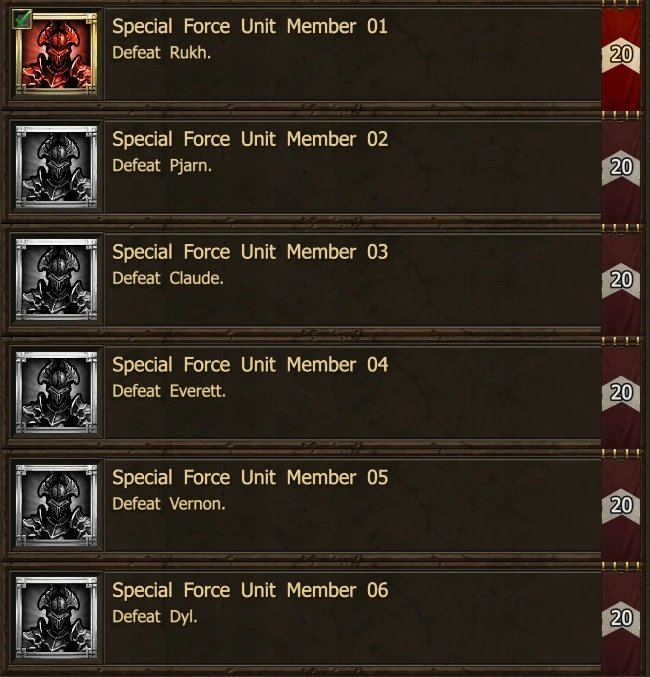
Task: Select the gray knight portrait for Member 02
Action: (57, 167)
